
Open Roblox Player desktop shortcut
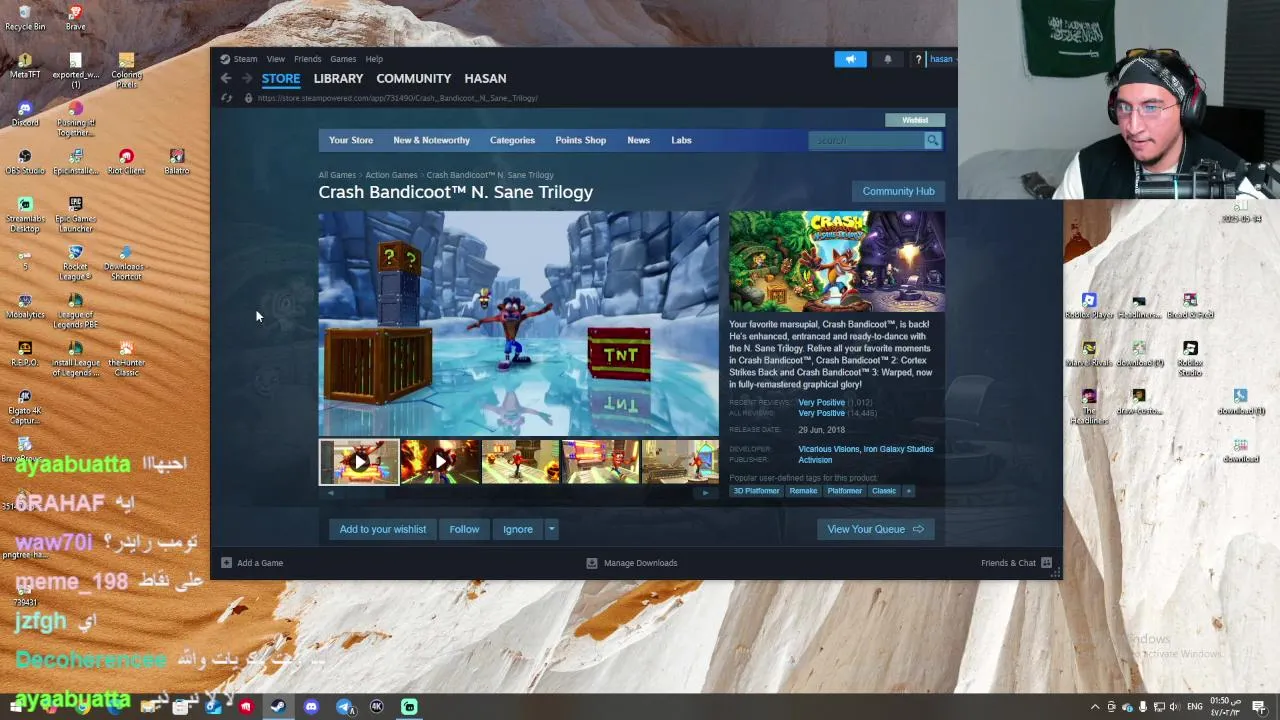pos(1089,305)
